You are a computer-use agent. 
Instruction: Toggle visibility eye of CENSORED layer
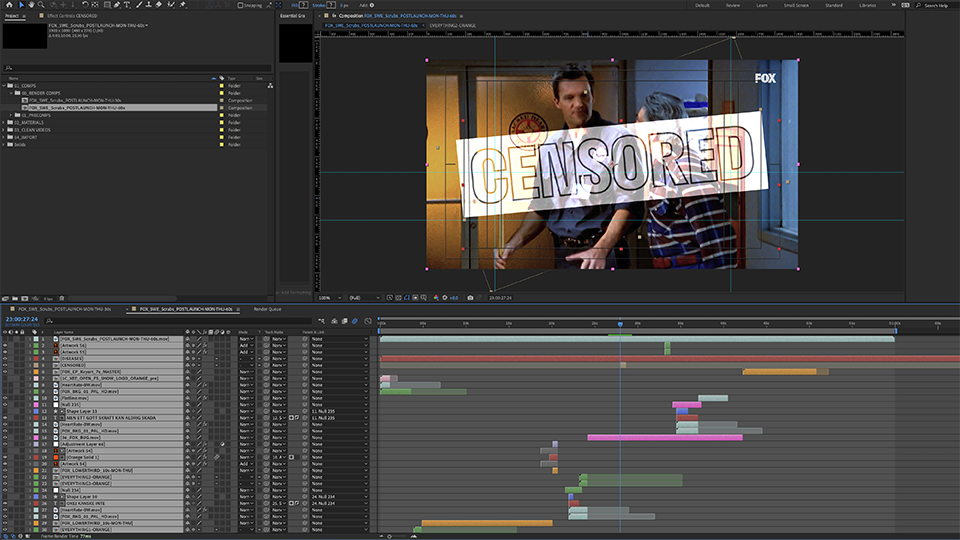(5, 365)
